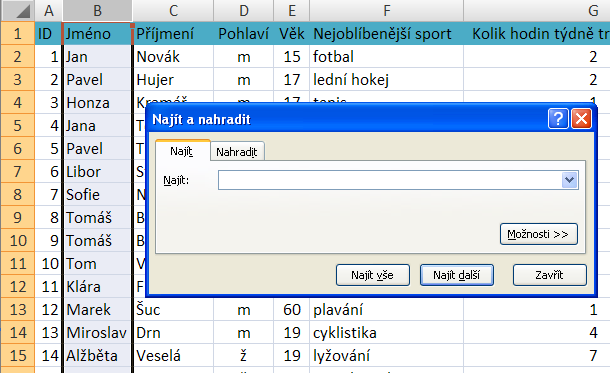Switch to the Nahradit tab
Viewport: 610px width, 373px height.
237,151
